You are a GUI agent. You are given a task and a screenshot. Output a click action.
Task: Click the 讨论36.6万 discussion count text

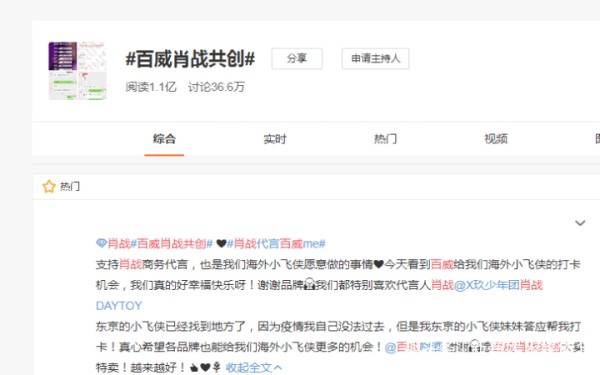click(x=216, y=87)
